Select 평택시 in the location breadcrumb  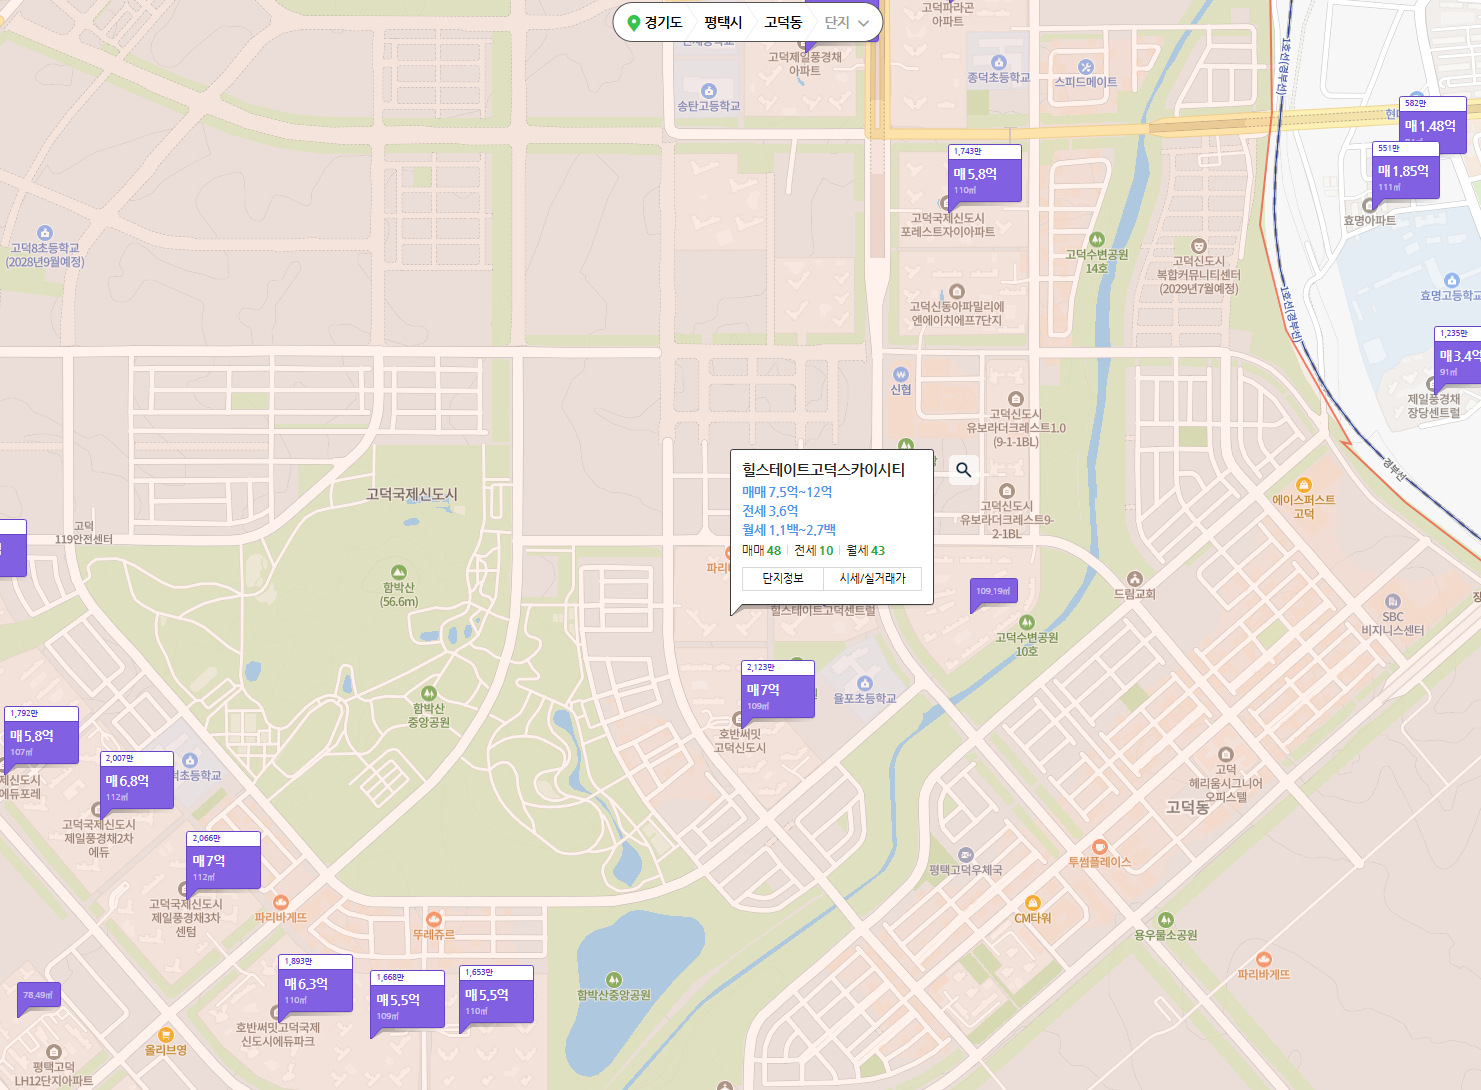[x=723, y=23]
